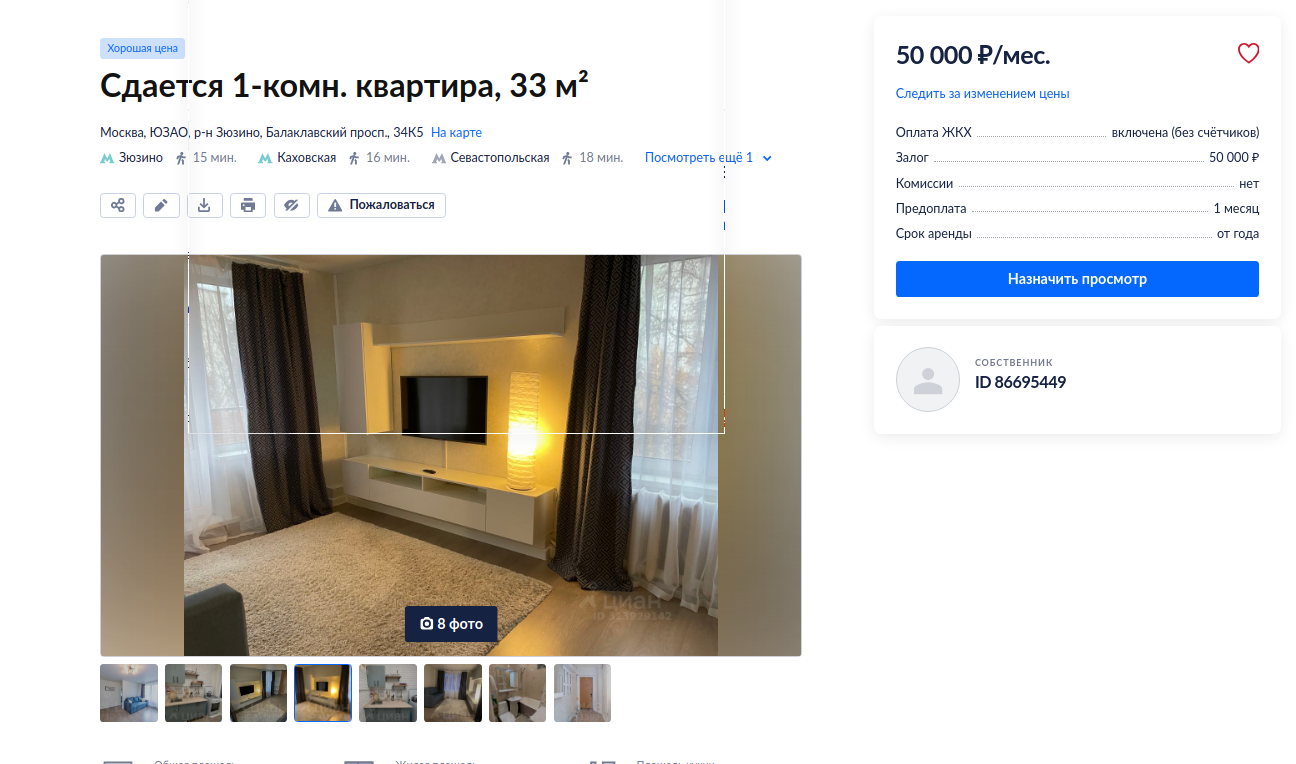Select the bathroom photo thumbnail
This screenshot has width=1296, height=764.
[x=517, y=693]
